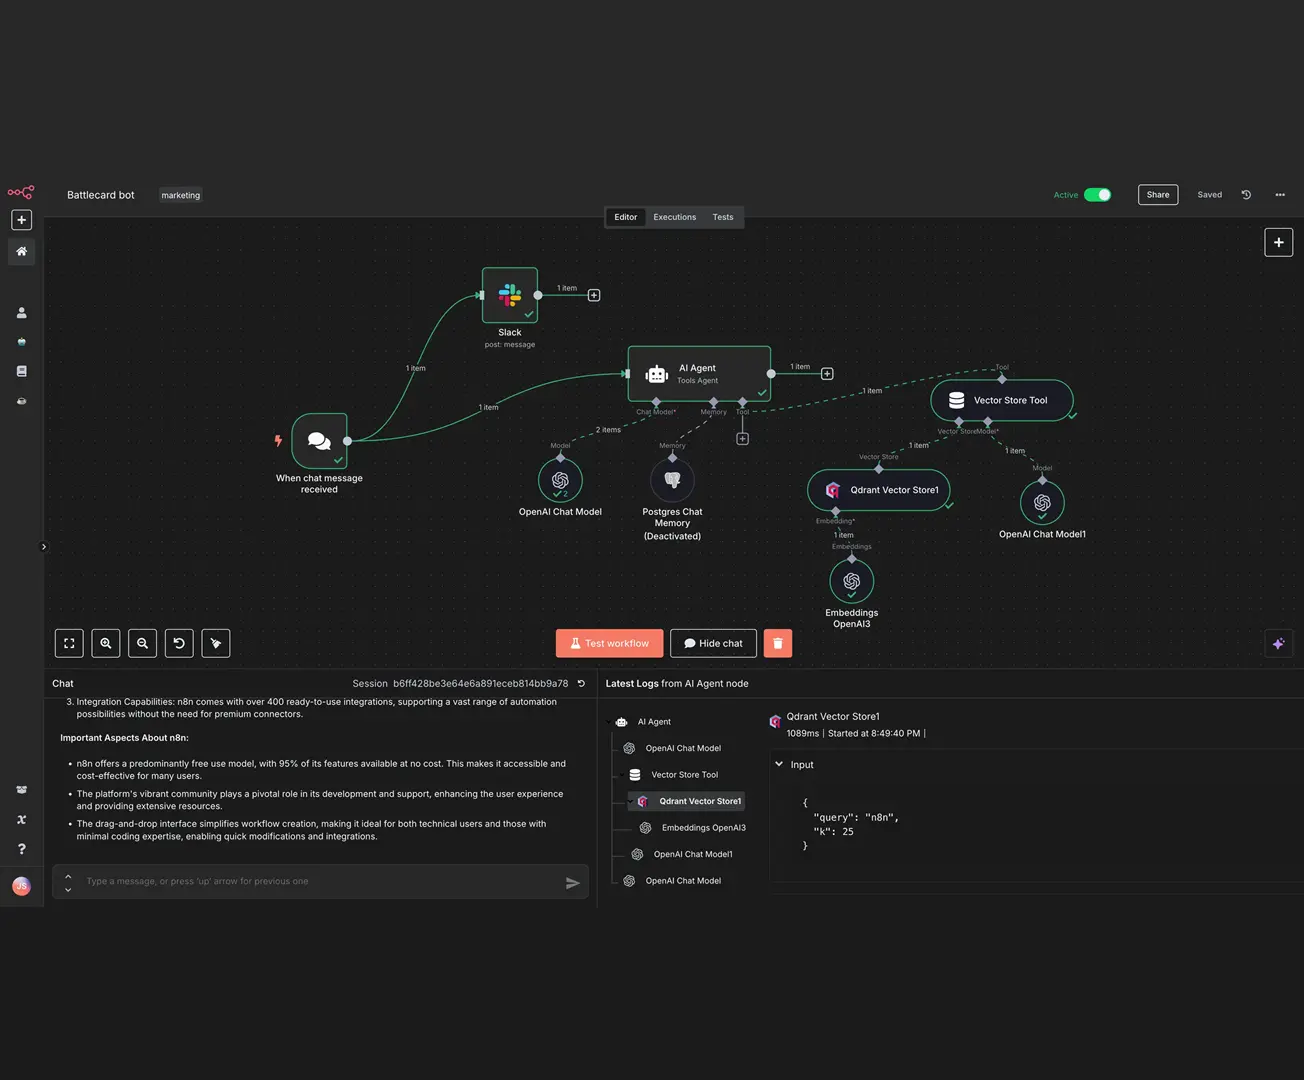Image resolution: width=1304 pixels, height=1080 pixels.
Task: Click the user avatar in sidebar
Action: tap(21, 886)
